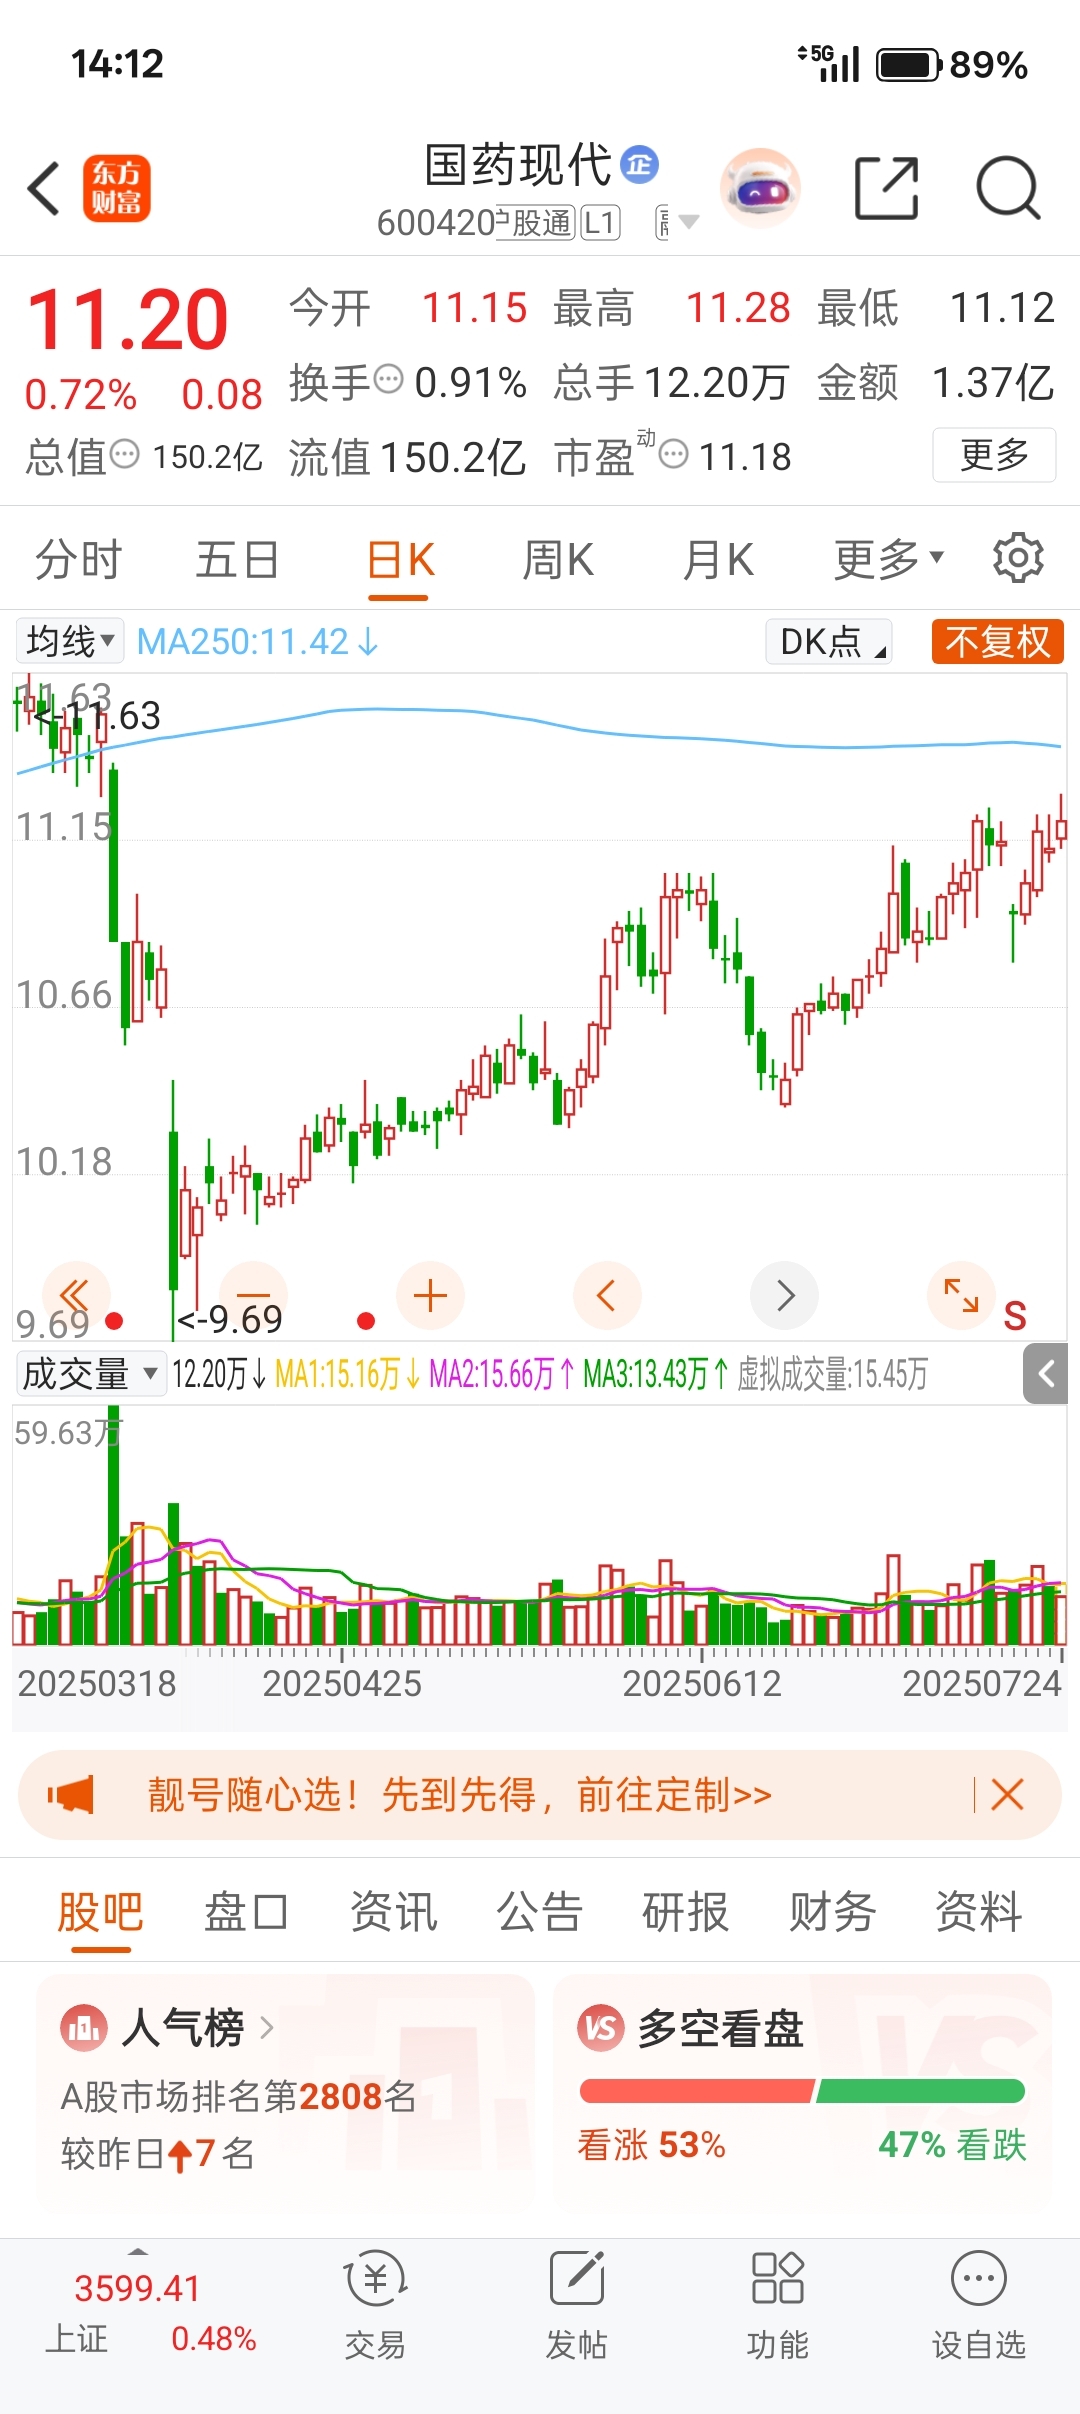Jump to the earliest K-line with double-left arrow
This screenshot has height=2414, width=1080.
point(76,1295)
